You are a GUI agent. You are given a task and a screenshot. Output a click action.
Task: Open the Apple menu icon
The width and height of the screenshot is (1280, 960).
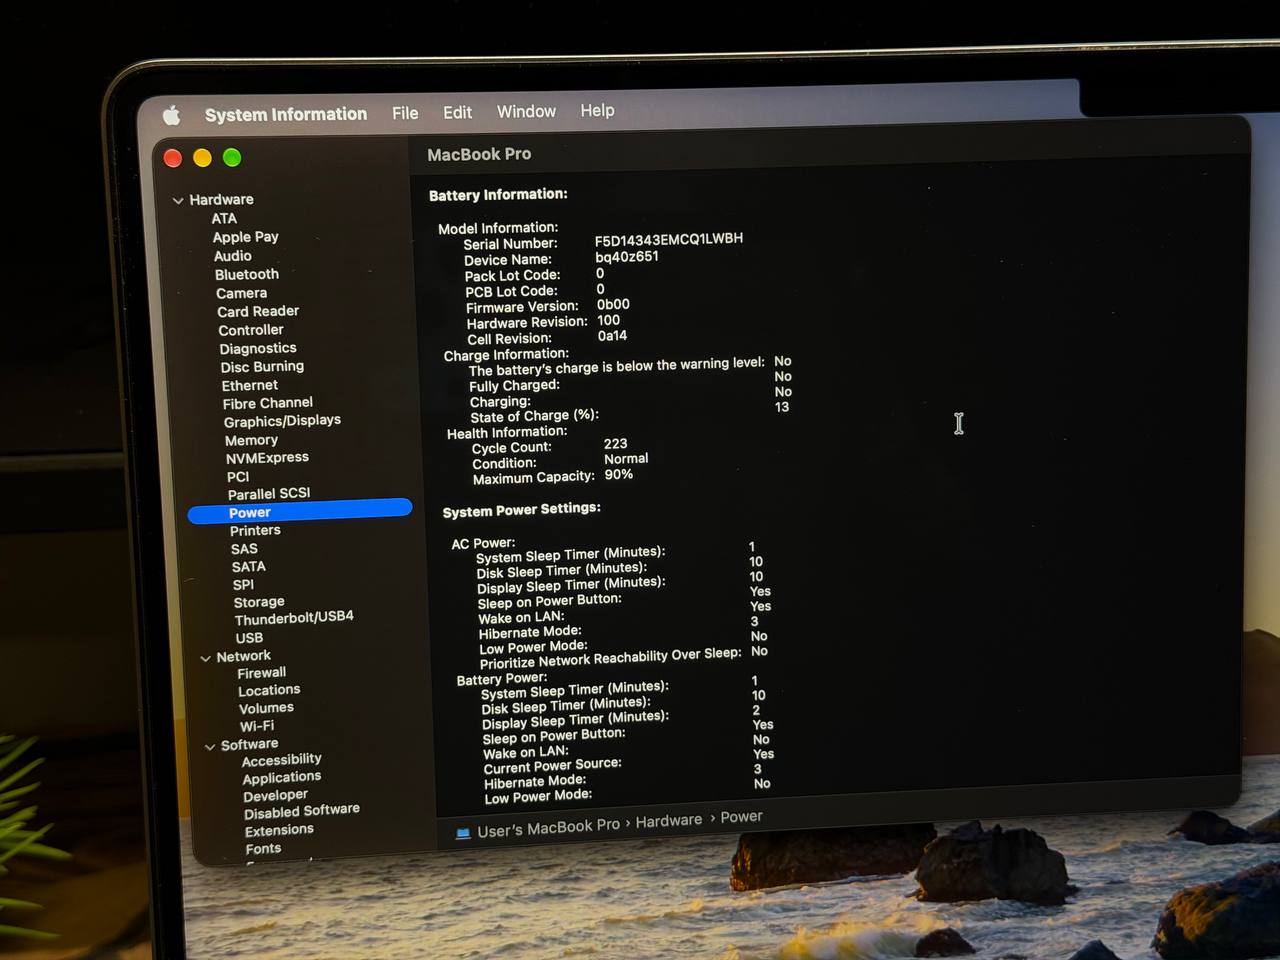172,116
